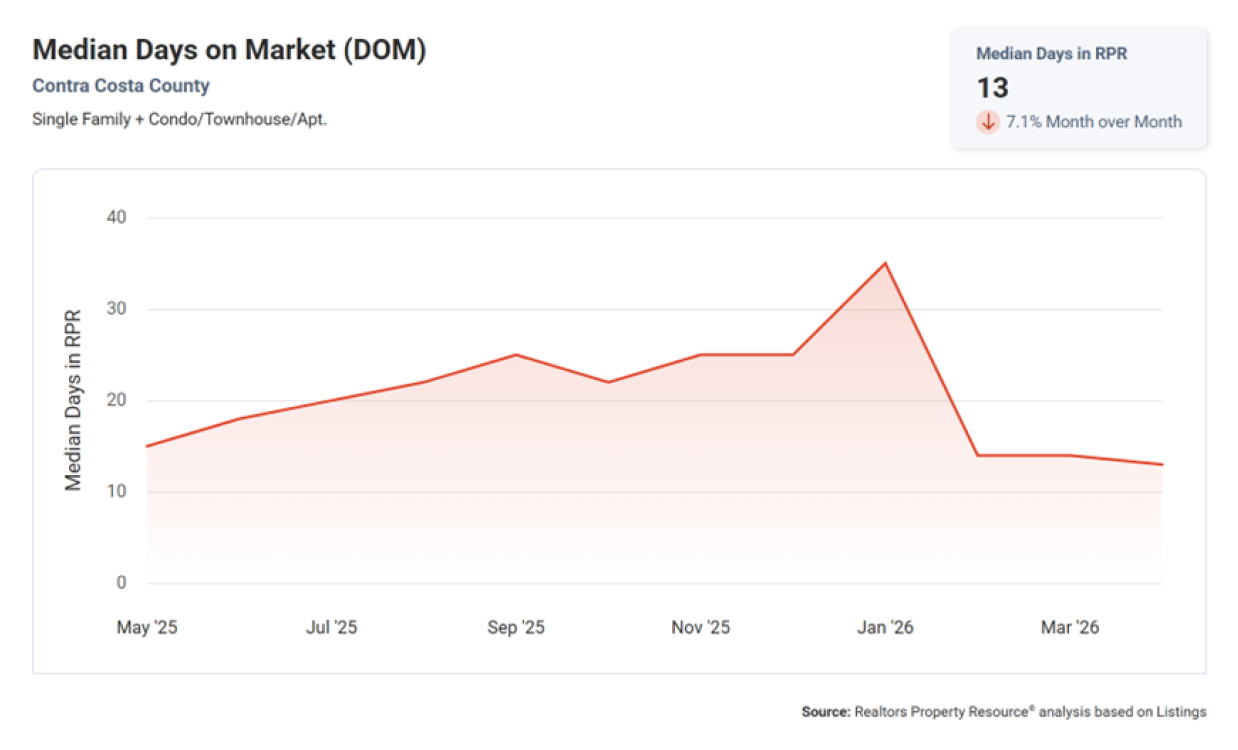Click the Mar '26 axis label
1238x750 pixels.
1070,627
